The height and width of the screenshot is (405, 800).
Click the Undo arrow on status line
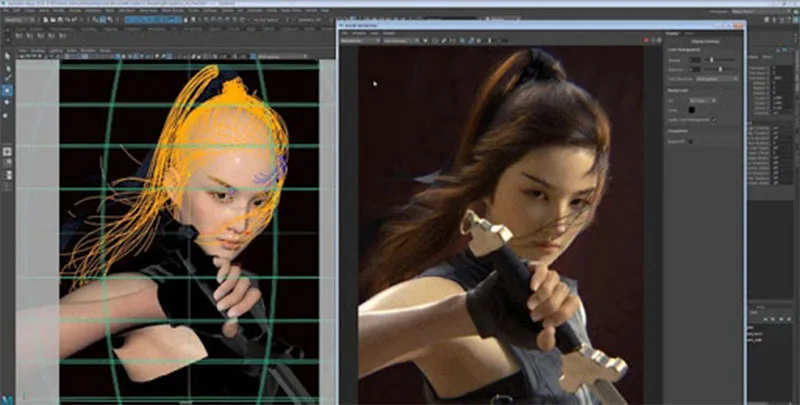point(69,20)
